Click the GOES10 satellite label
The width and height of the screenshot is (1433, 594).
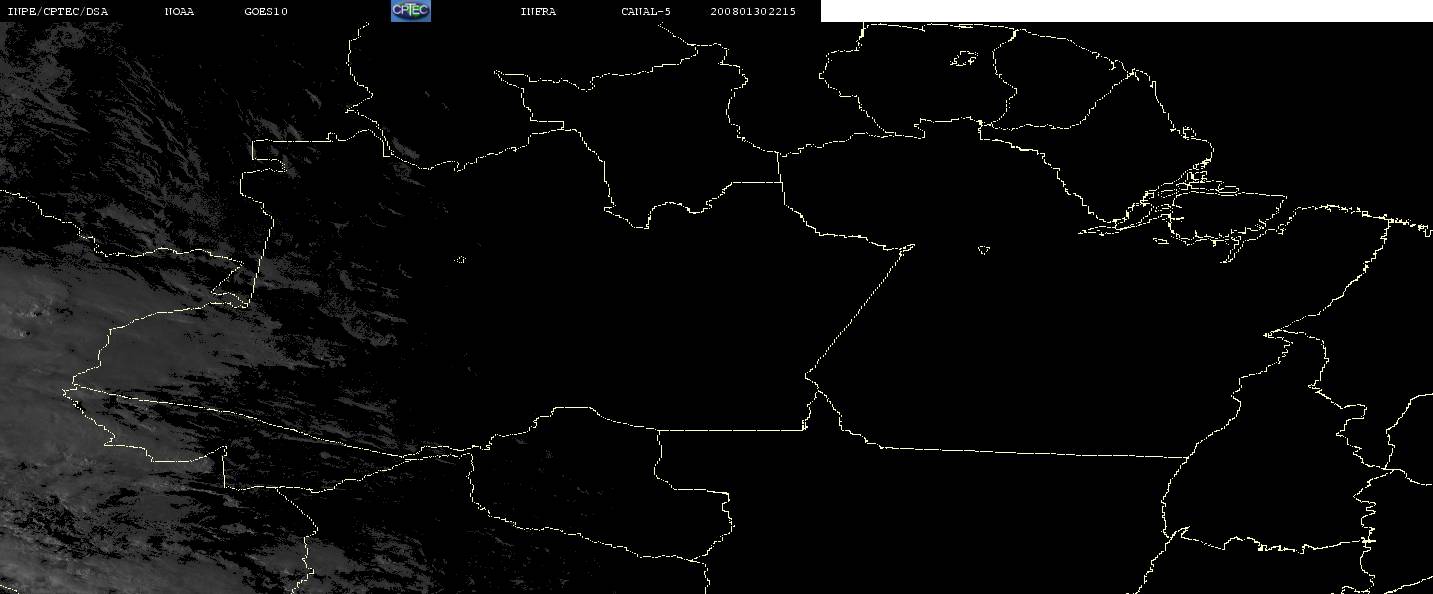click(x=265, y=12)
